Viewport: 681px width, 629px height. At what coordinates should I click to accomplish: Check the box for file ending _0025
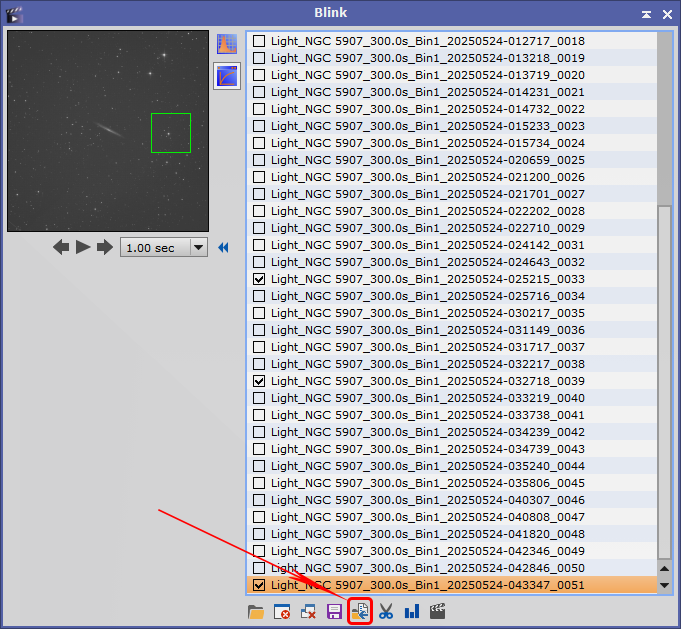(259, 160)
